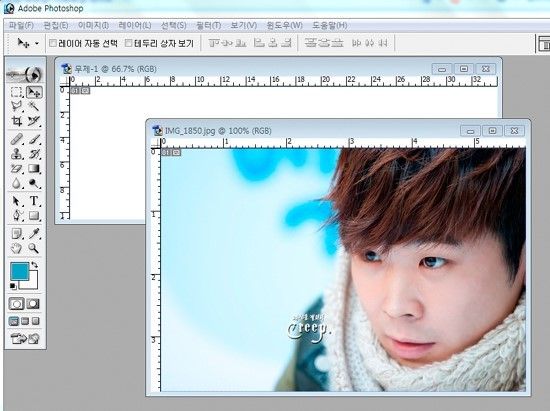550x411 pixels.
Task: Select the Hand tool
Action: 16,248
